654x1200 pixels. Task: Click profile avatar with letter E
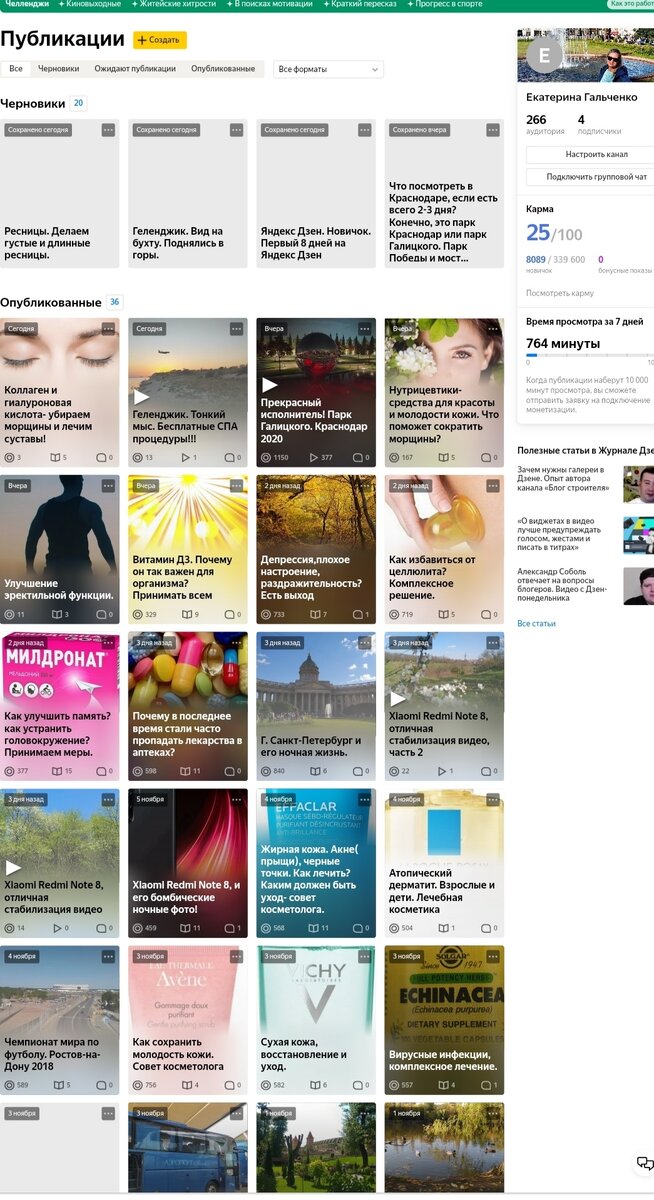point(544,56)
